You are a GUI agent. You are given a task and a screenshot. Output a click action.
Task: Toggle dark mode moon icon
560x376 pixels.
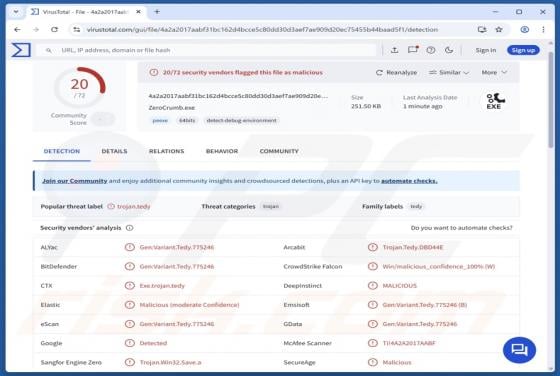pyautogui.click(x=449, y=50)
